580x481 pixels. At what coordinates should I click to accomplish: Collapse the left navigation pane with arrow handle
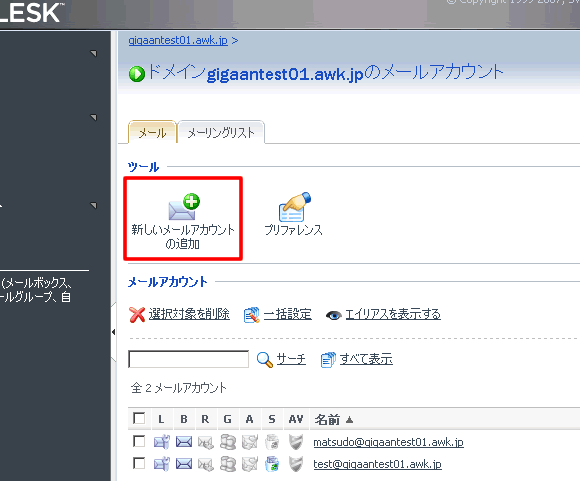tap(114, 332)
